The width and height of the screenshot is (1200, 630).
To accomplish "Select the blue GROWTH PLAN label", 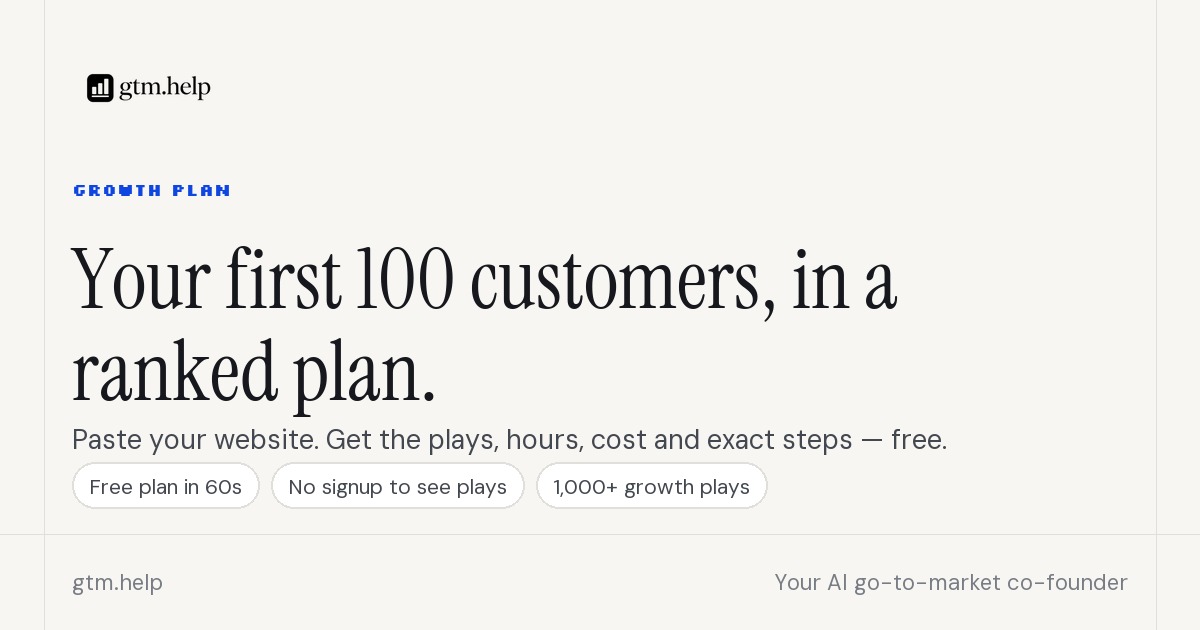I will tap(152, 190).
